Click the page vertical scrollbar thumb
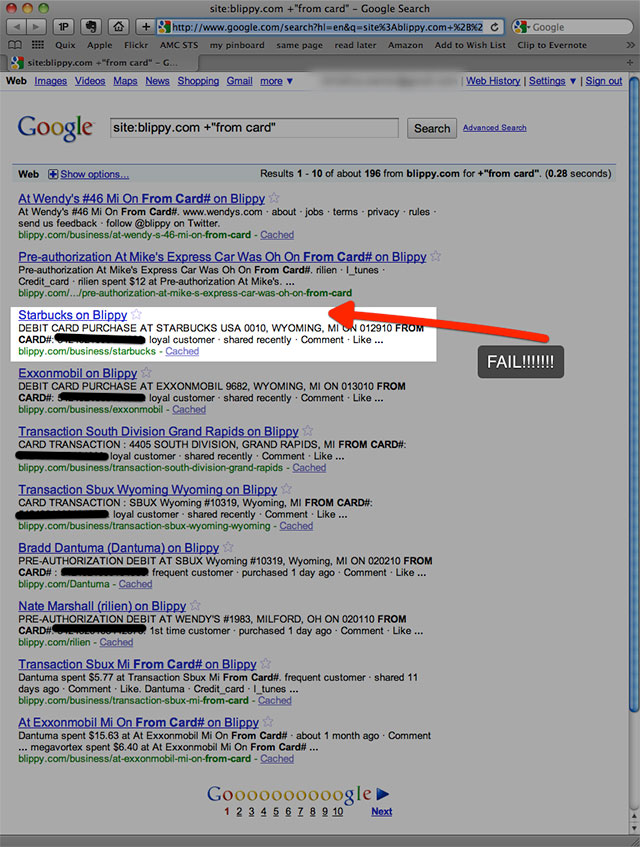 point(634,394)
